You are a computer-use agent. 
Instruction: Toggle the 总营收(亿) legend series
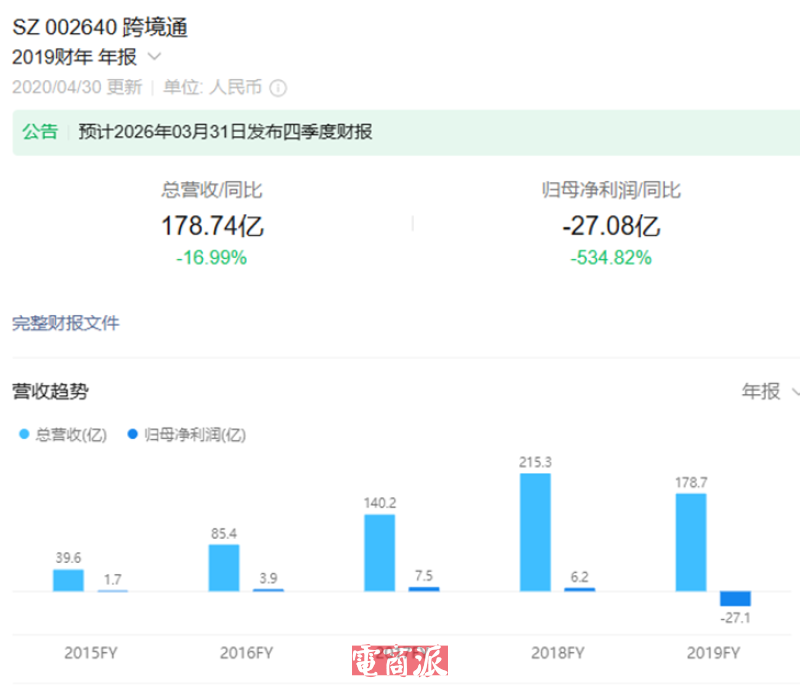pos(64,434)
